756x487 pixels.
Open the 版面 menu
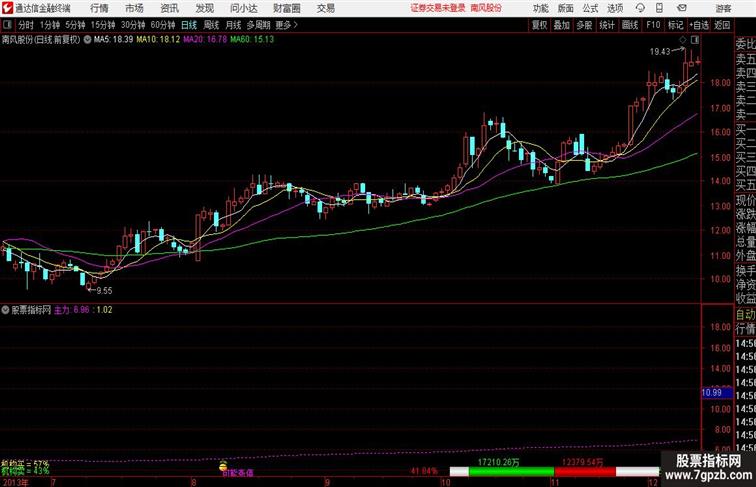566,8
